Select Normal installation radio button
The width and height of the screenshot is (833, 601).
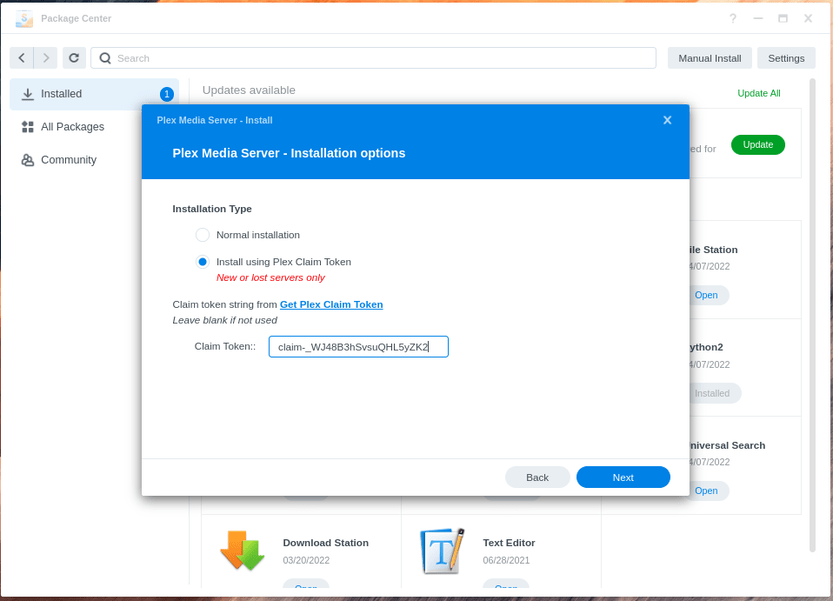coord(202,235)
